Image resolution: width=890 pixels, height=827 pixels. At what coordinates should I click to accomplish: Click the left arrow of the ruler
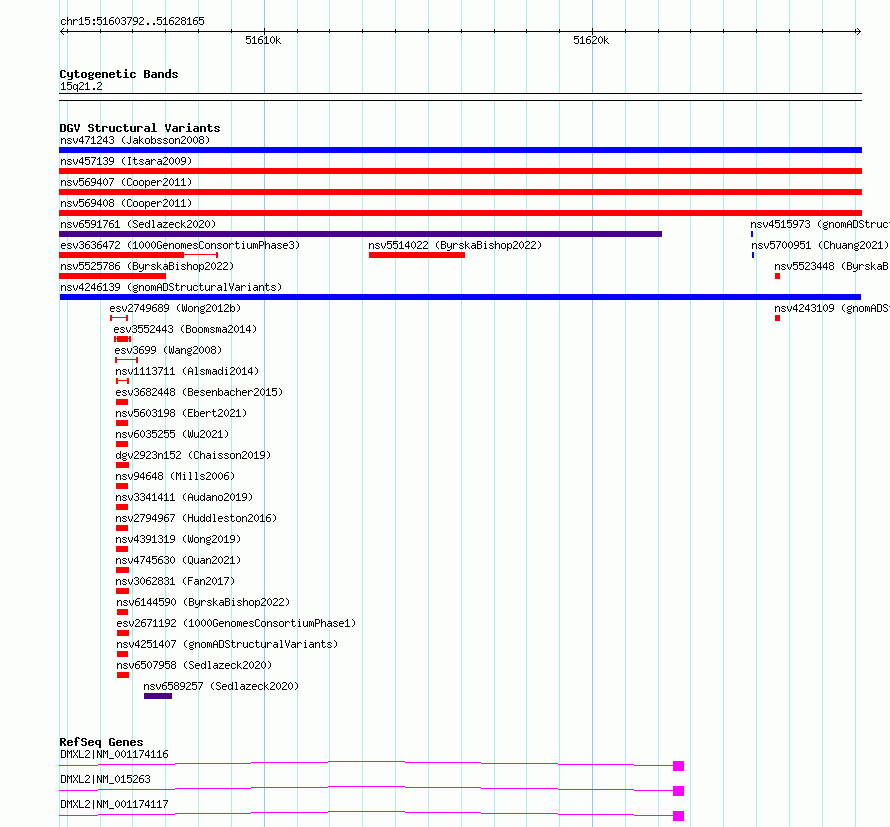[62, 32]
